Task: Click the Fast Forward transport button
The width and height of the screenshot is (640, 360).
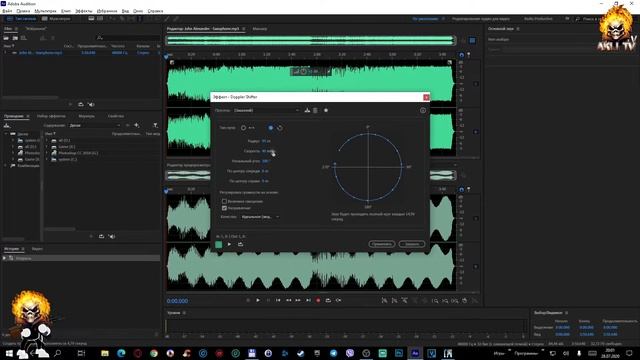Action: point(298,300)
